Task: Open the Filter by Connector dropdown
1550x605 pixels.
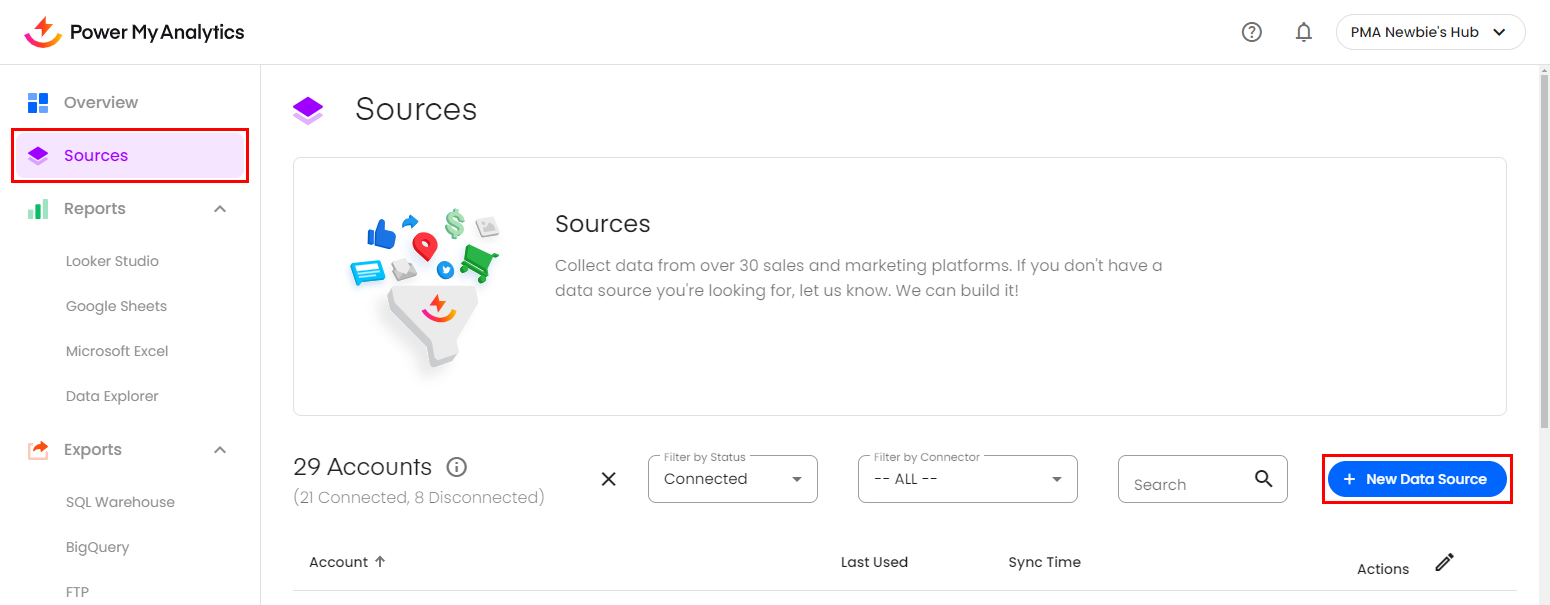Action: (x=967, y=479)
